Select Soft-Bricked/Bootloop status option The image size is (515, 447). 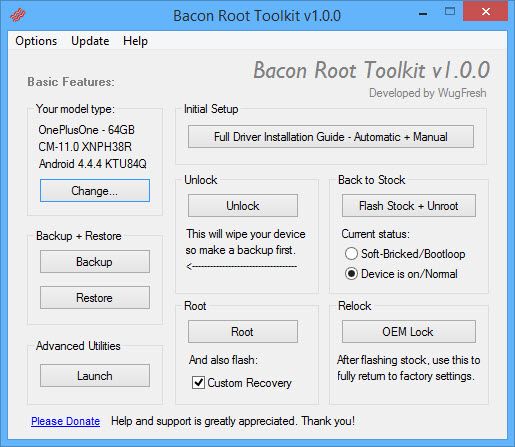[351, 254]
